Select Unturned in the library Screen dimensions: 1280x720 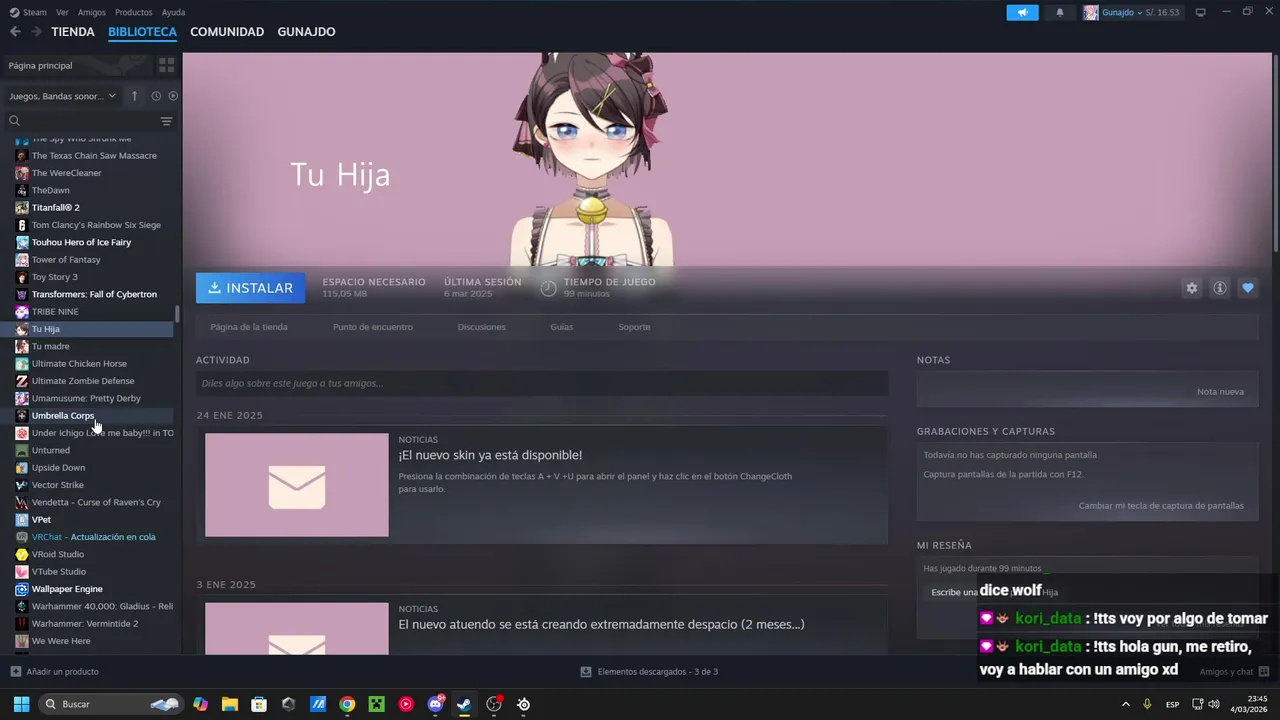click(x=51, y=450)
